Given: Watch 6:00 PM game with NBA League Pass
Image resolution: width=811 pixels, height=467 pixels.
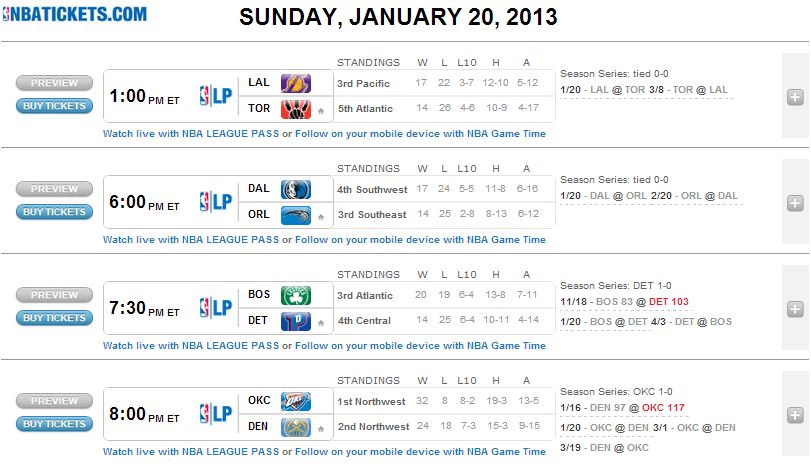Looking at the screenshot, I should [x=191, y=240].
